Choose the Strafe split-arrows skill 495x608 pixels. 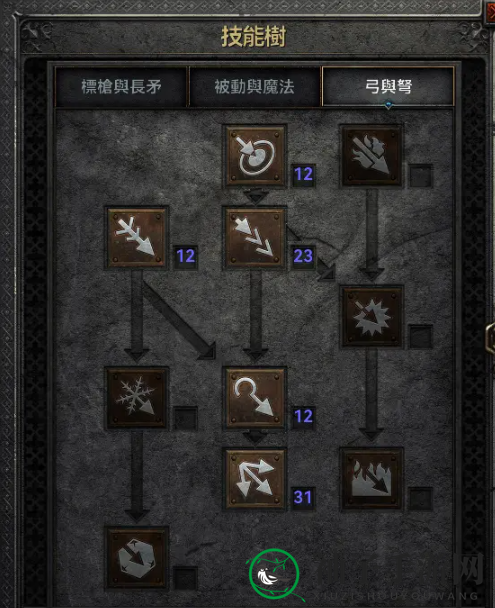point(255,479)
